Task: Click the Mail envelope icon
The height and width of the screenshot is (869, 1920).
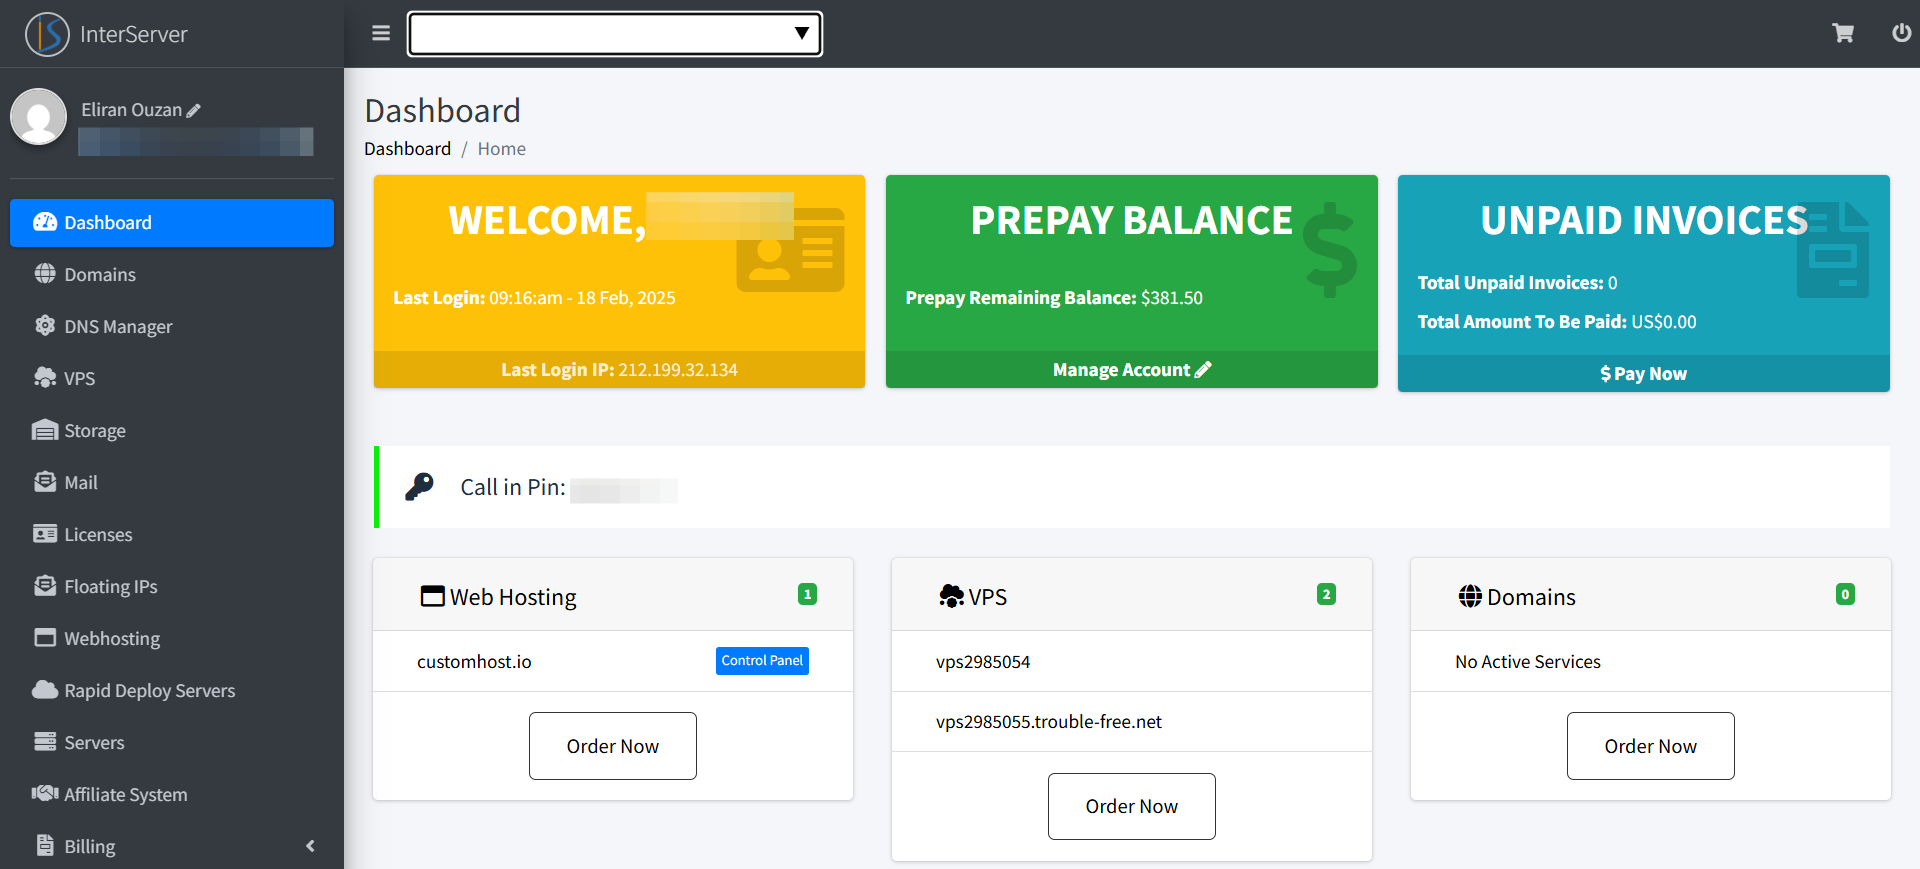Action: [x=45, y=482]
